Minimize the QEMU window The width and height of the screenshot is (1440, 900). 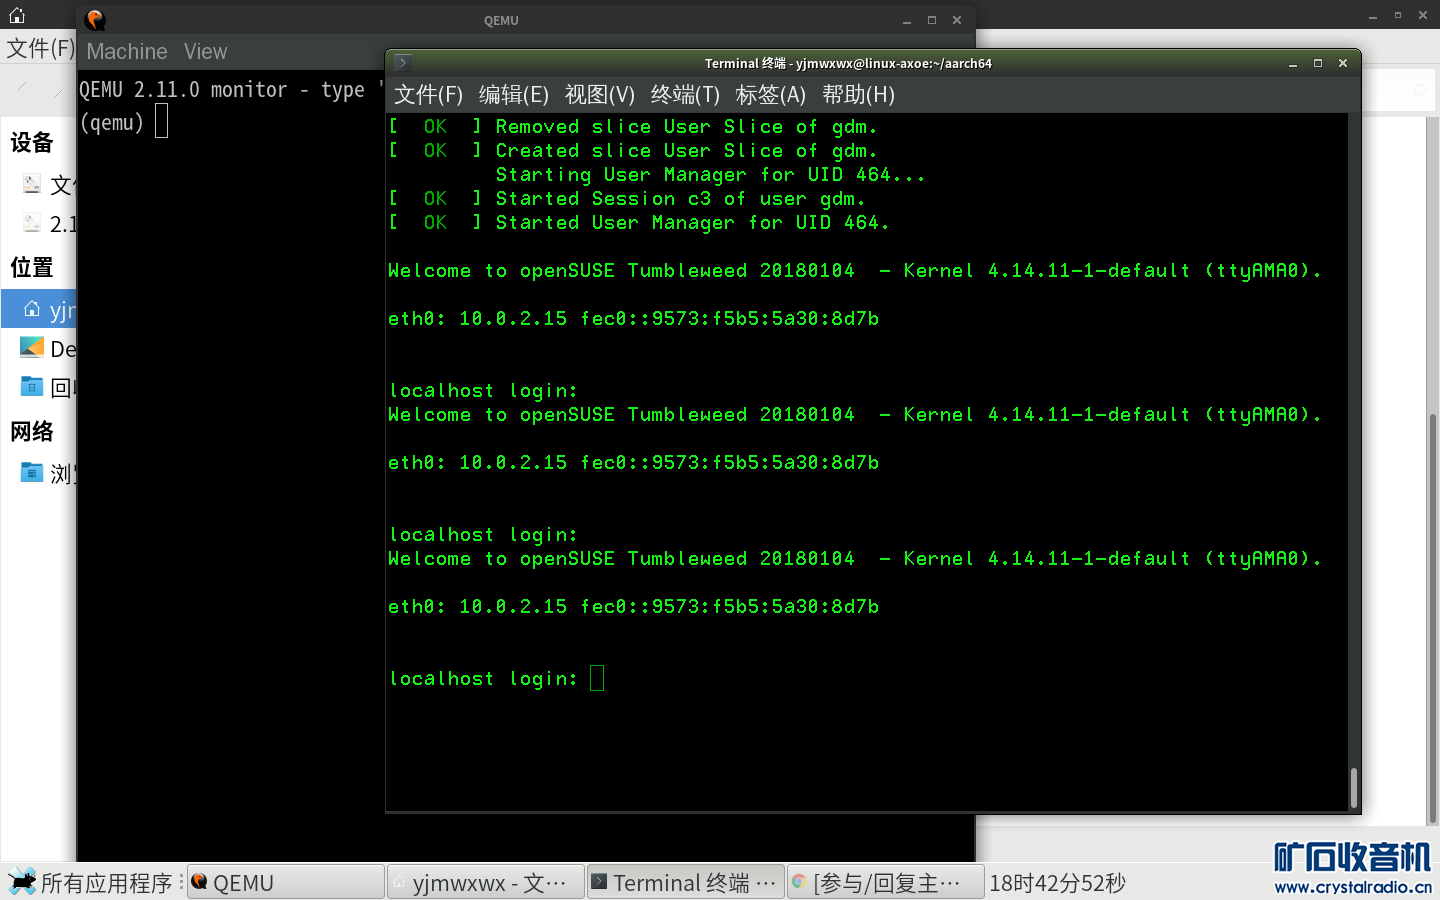click(907, 20)
